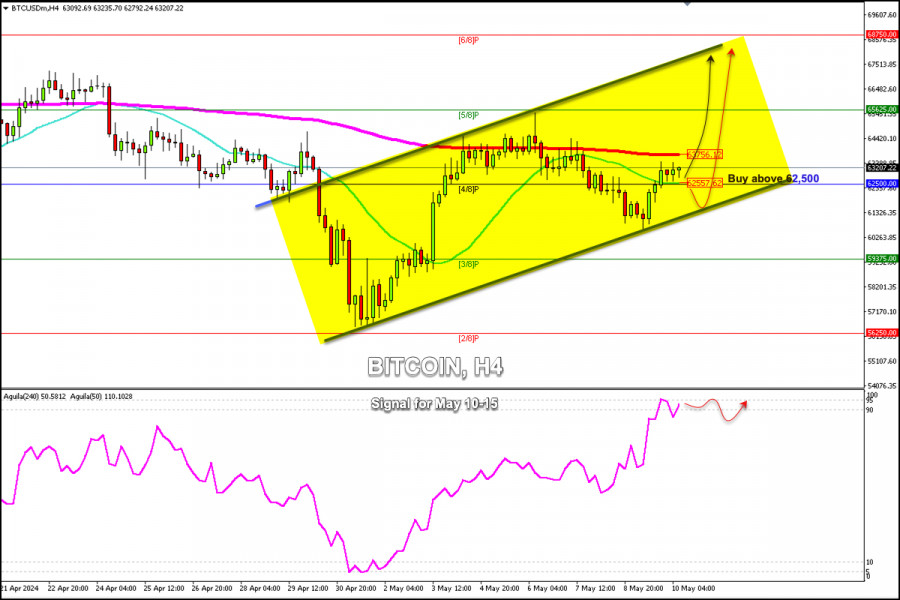Select the [3/8]P Murrey level label
The image size is (900, 600).
tap(468, 264)
